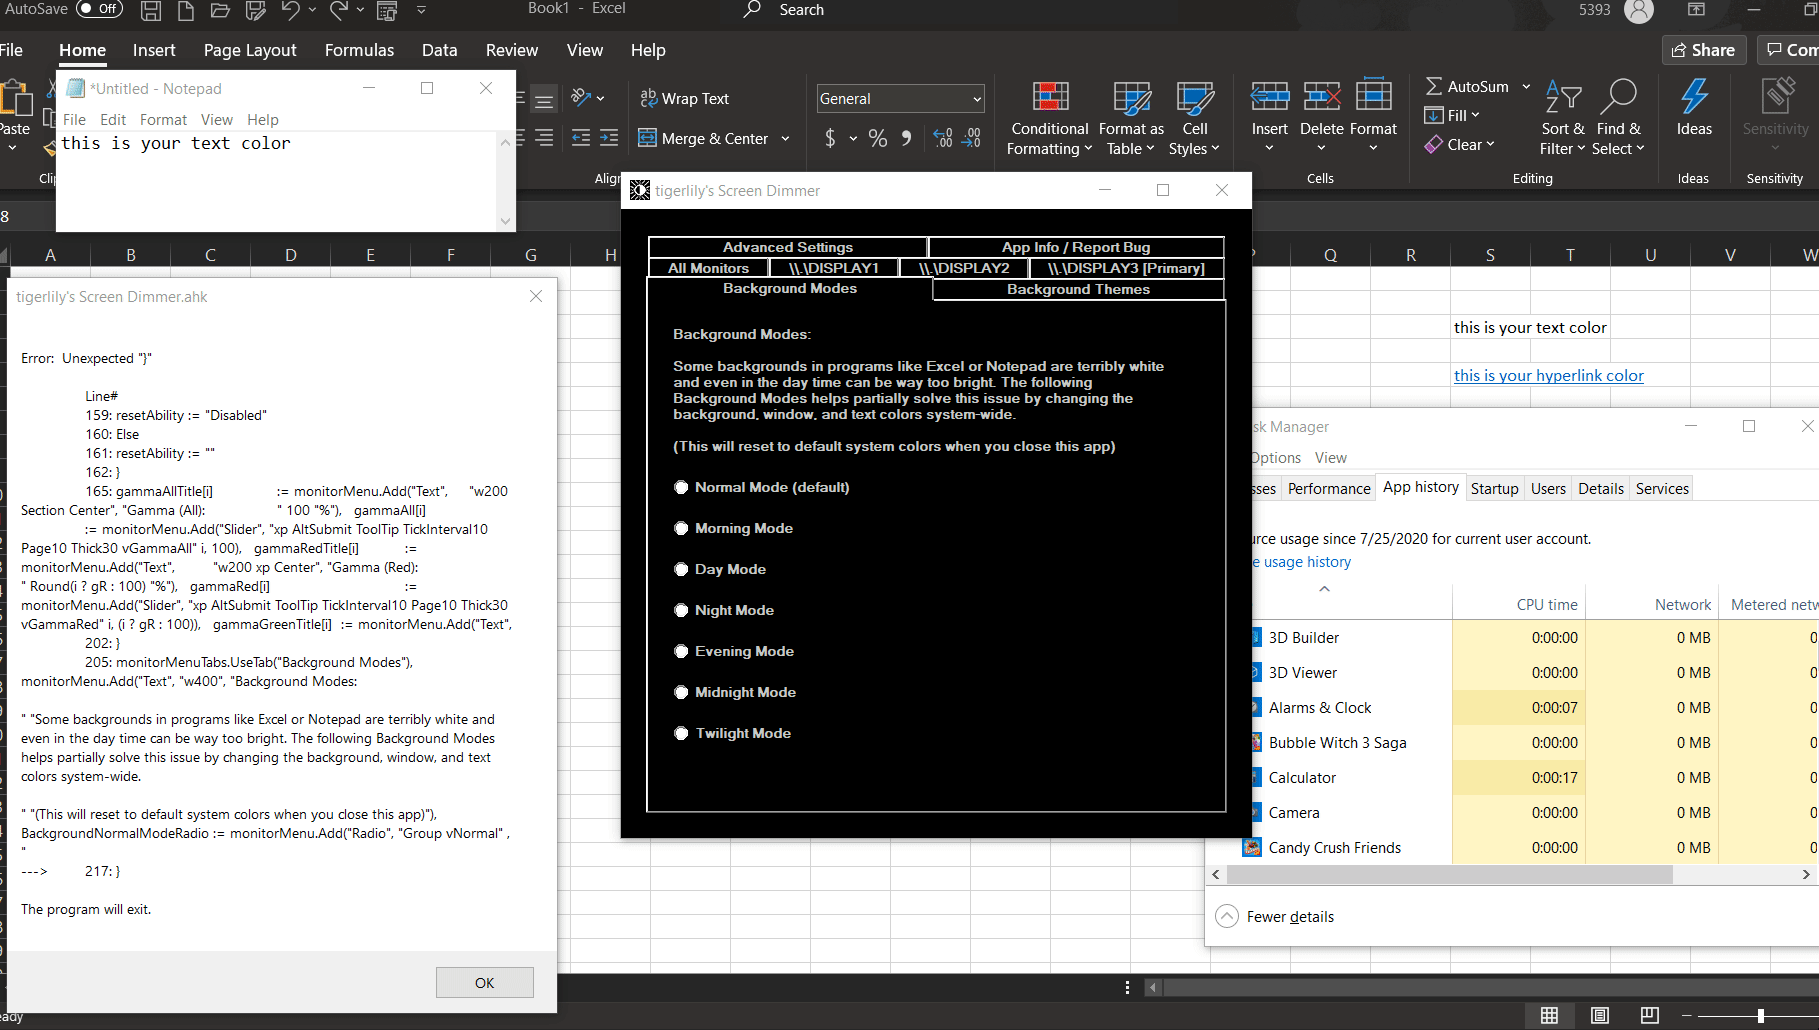Click the Merge & Center button
The height and width of the screenshot is (1030, 1819).
[703, 138]
